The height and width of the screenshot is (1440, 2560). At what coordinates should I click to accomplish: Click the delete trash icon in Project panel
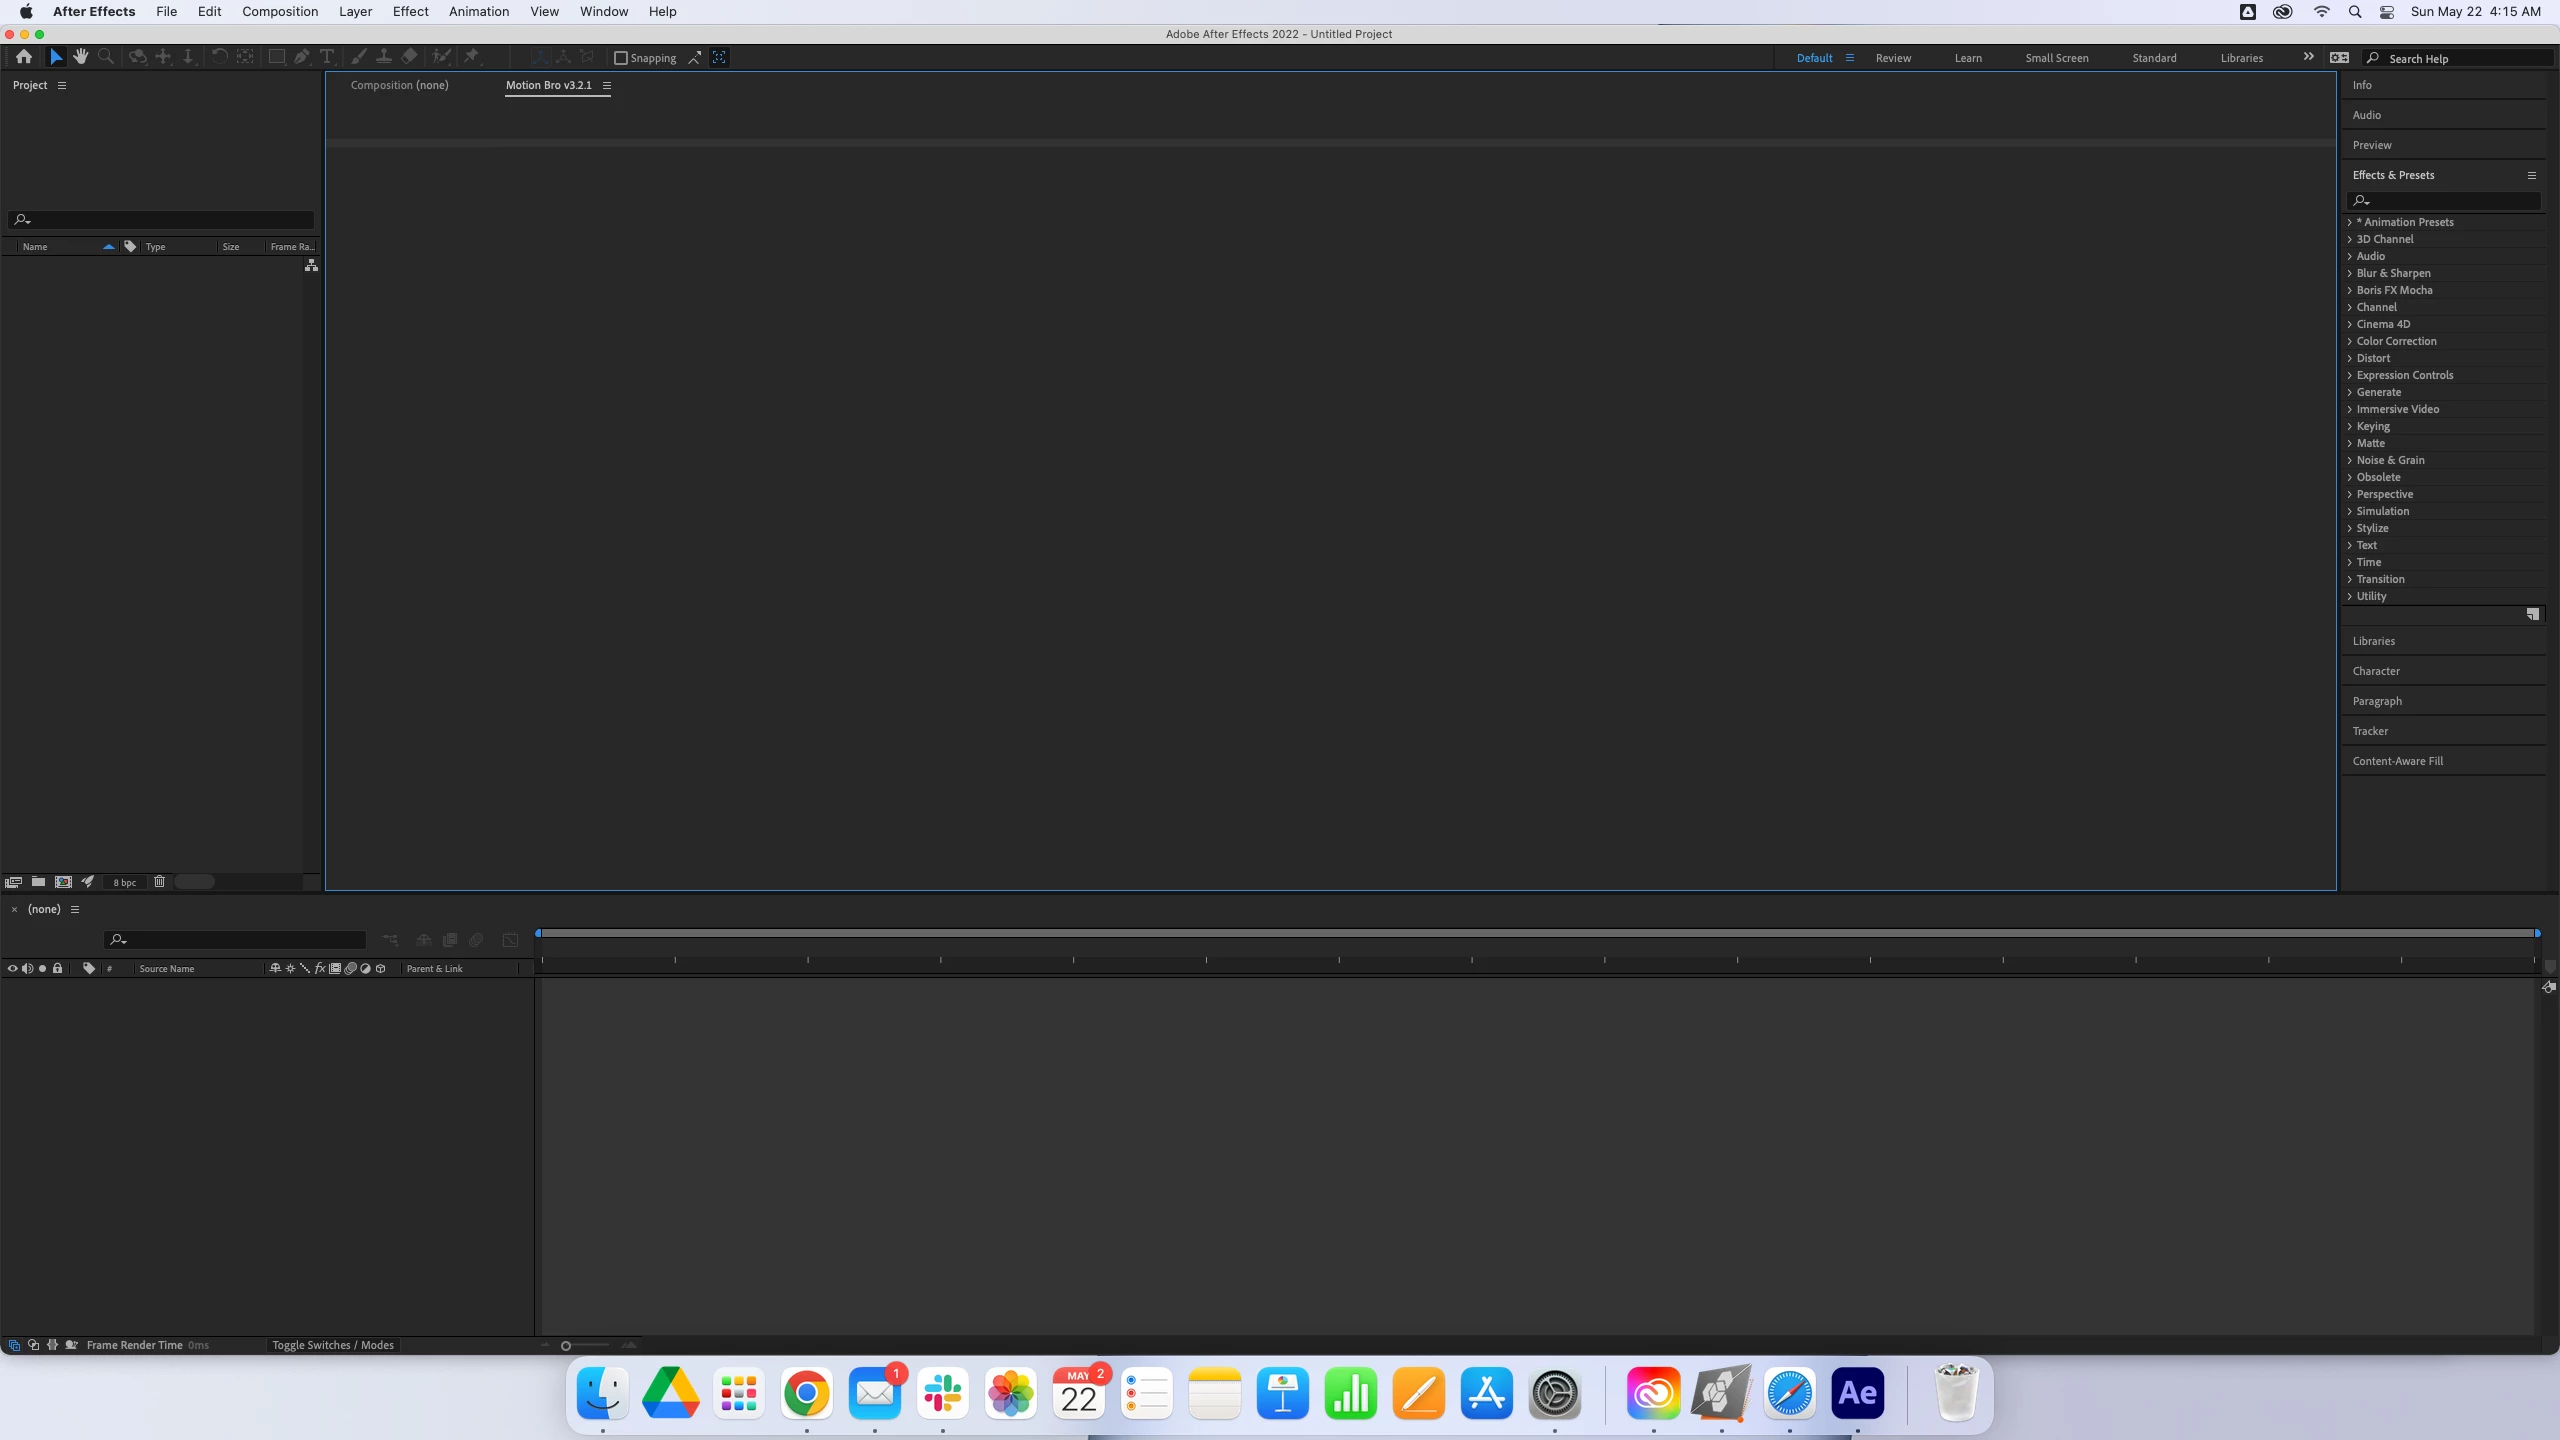[x=159, y=882]
